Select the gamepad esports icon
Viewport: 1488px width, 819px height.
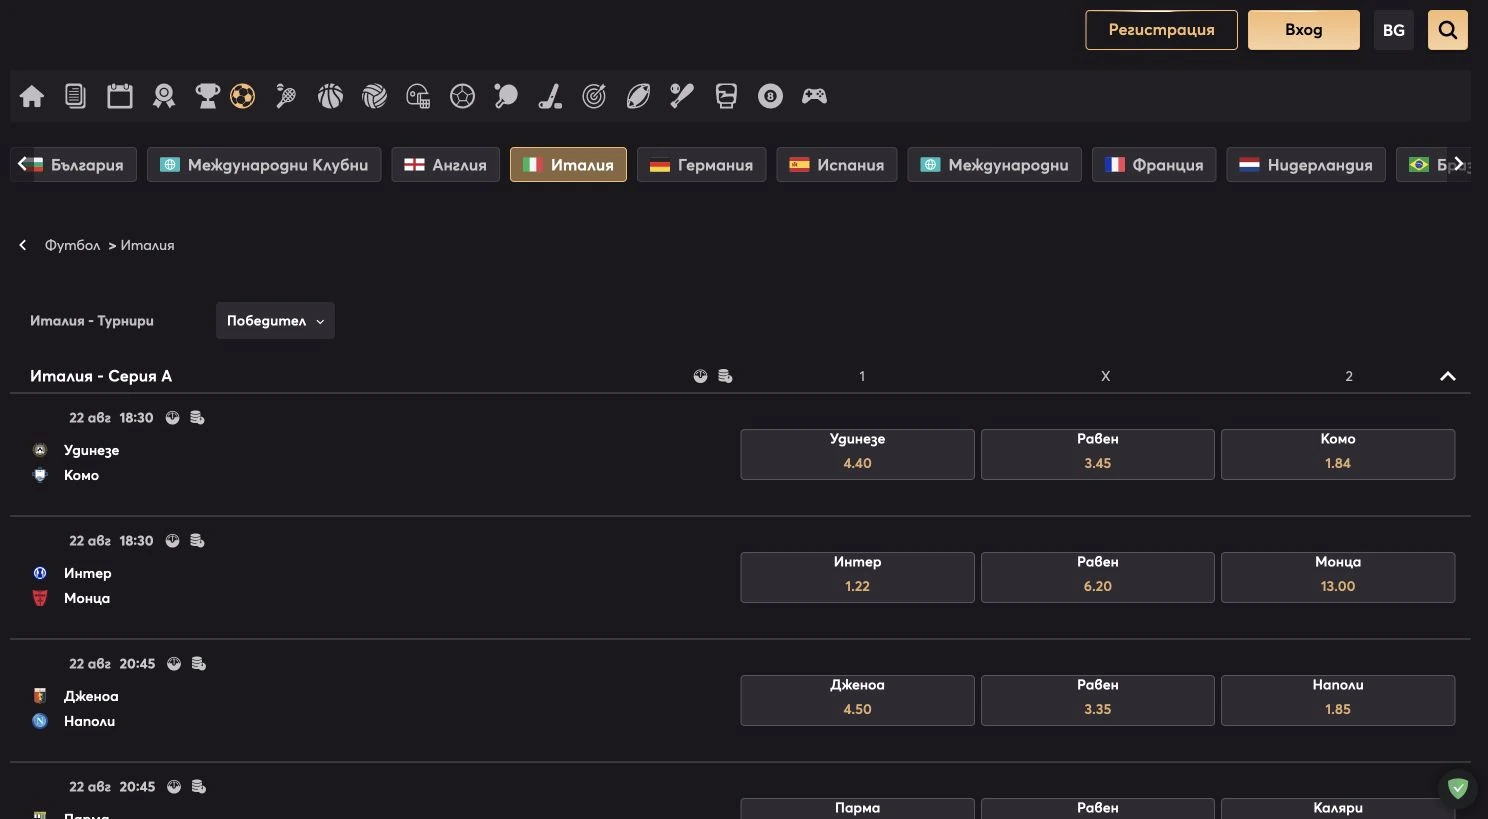coord(814,96)
